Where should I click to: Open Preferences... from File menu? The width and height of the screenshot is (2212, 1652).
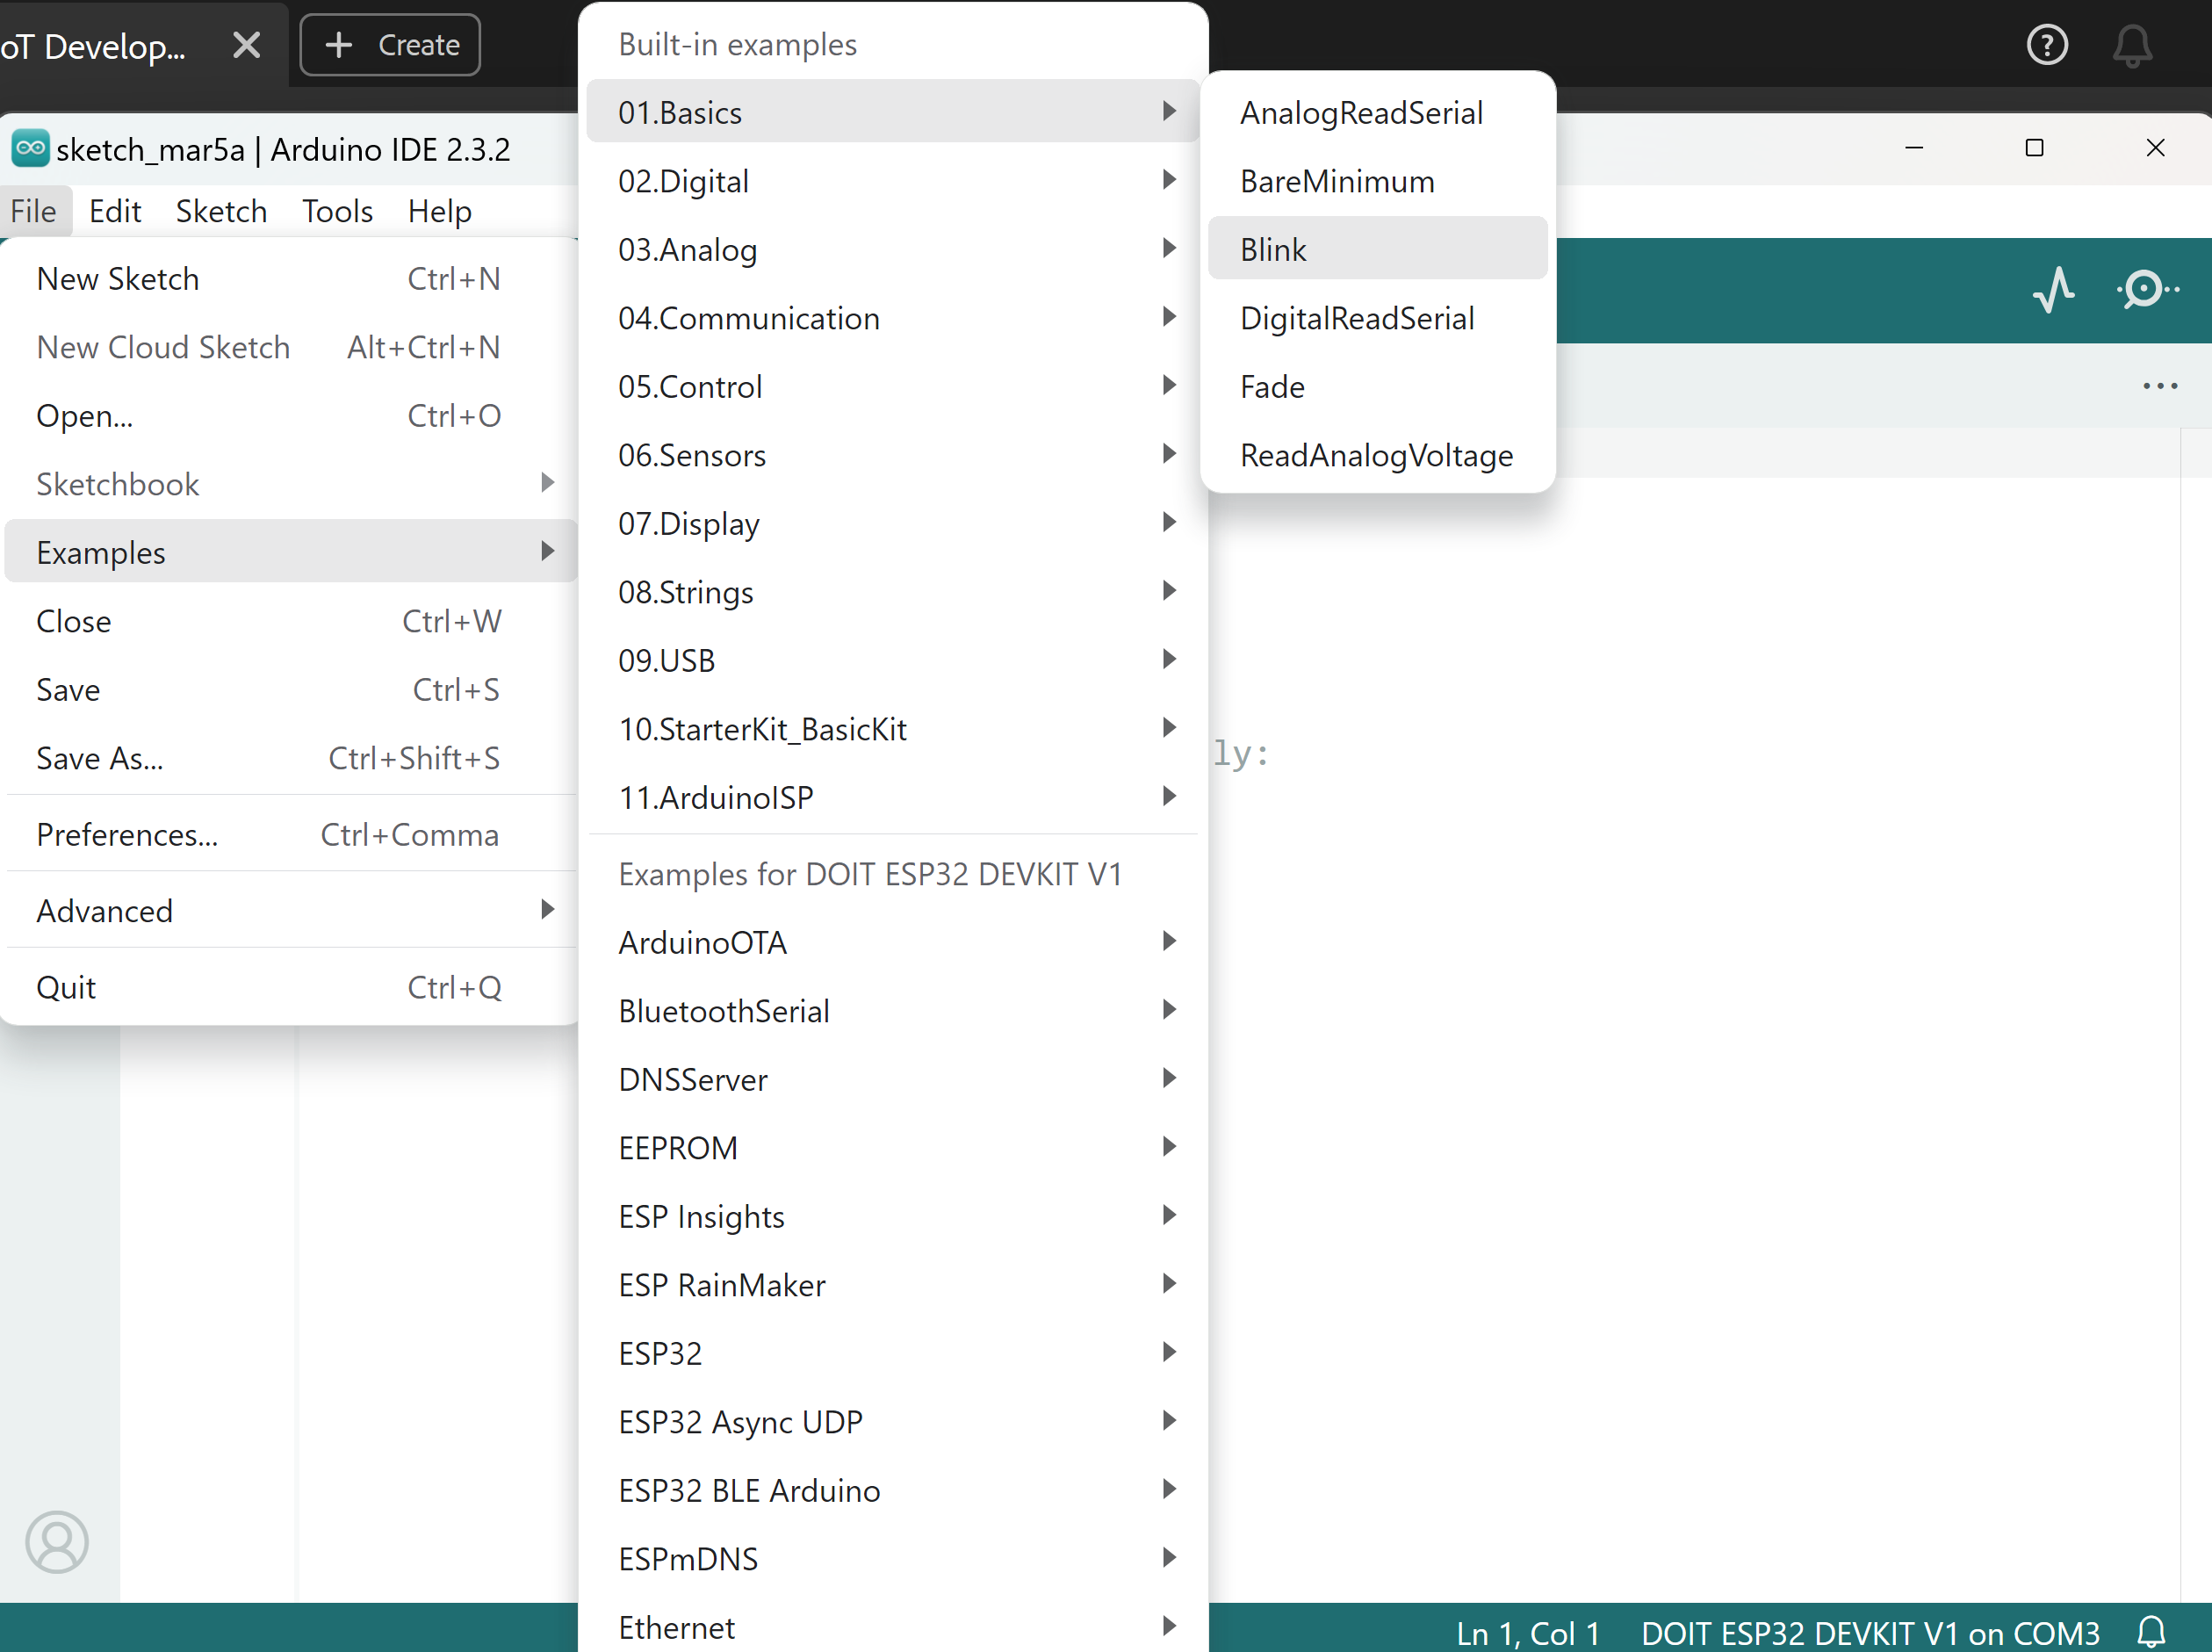tap(290, 834)
